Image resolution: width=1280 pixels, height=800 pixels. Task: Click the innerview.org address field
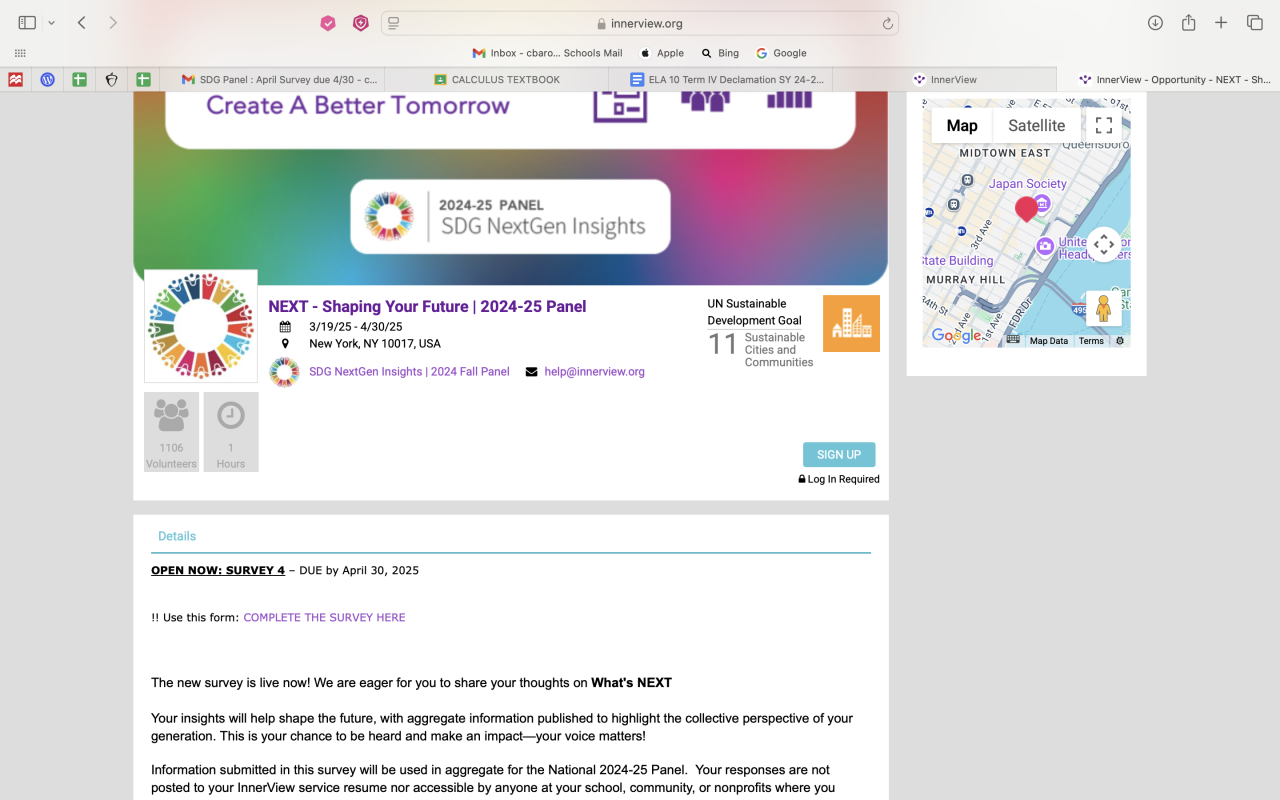[x=640, y=23]
